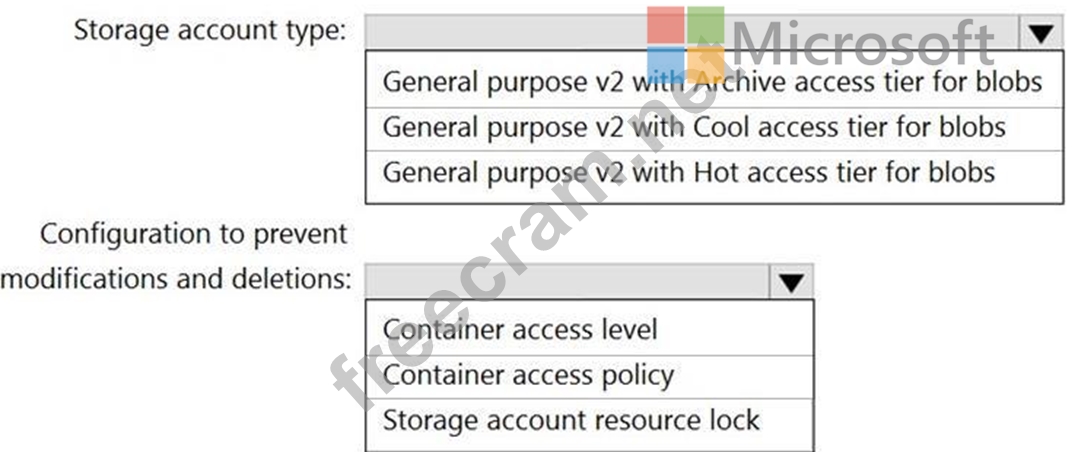Click the red square of Microsoft logo

click(x=666, y=25)
